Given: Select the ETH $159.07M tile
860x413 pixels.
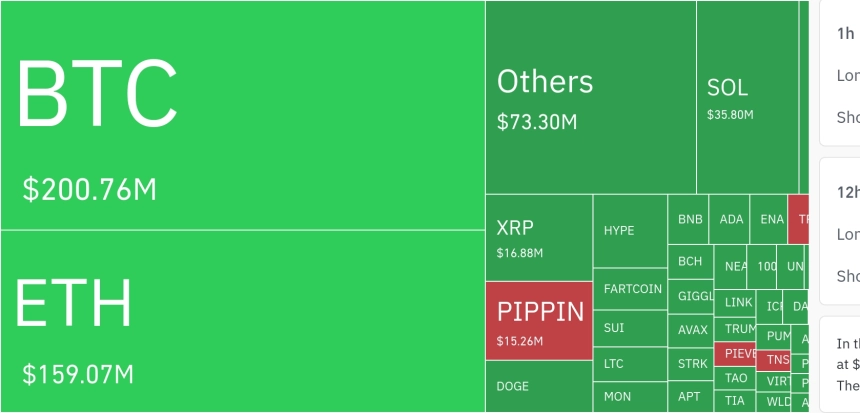Looking at the screenshot, I should pyautogui.click(x=242, y=321).
